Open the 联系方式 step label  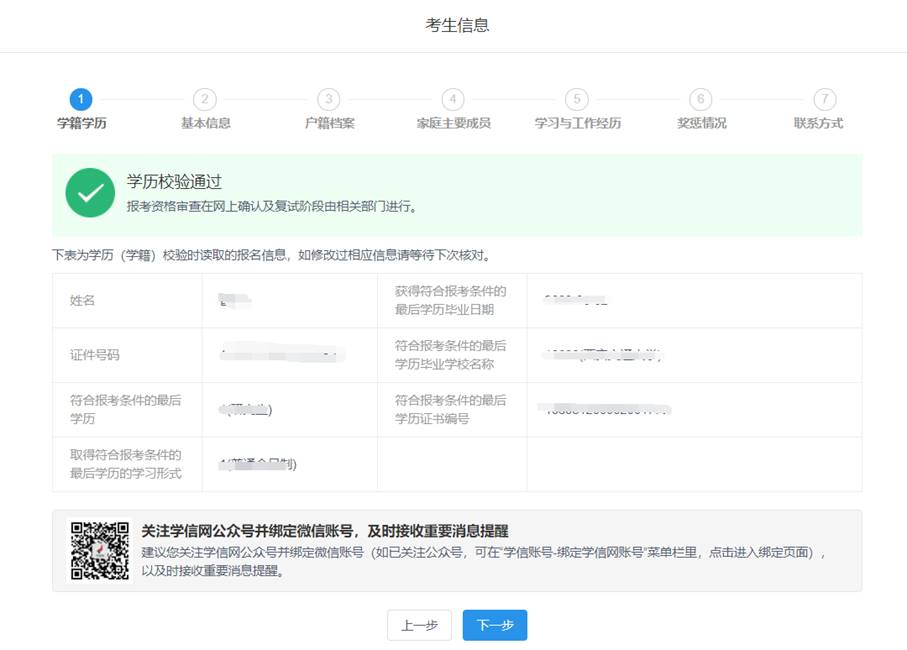(x=818, y=123)
